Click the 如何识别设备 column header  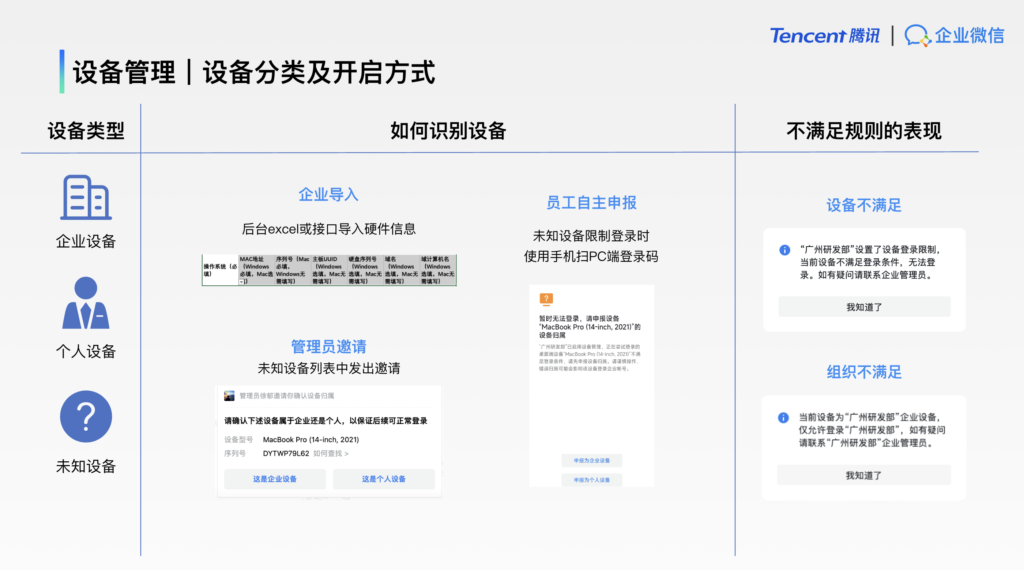tap(448, 131)
